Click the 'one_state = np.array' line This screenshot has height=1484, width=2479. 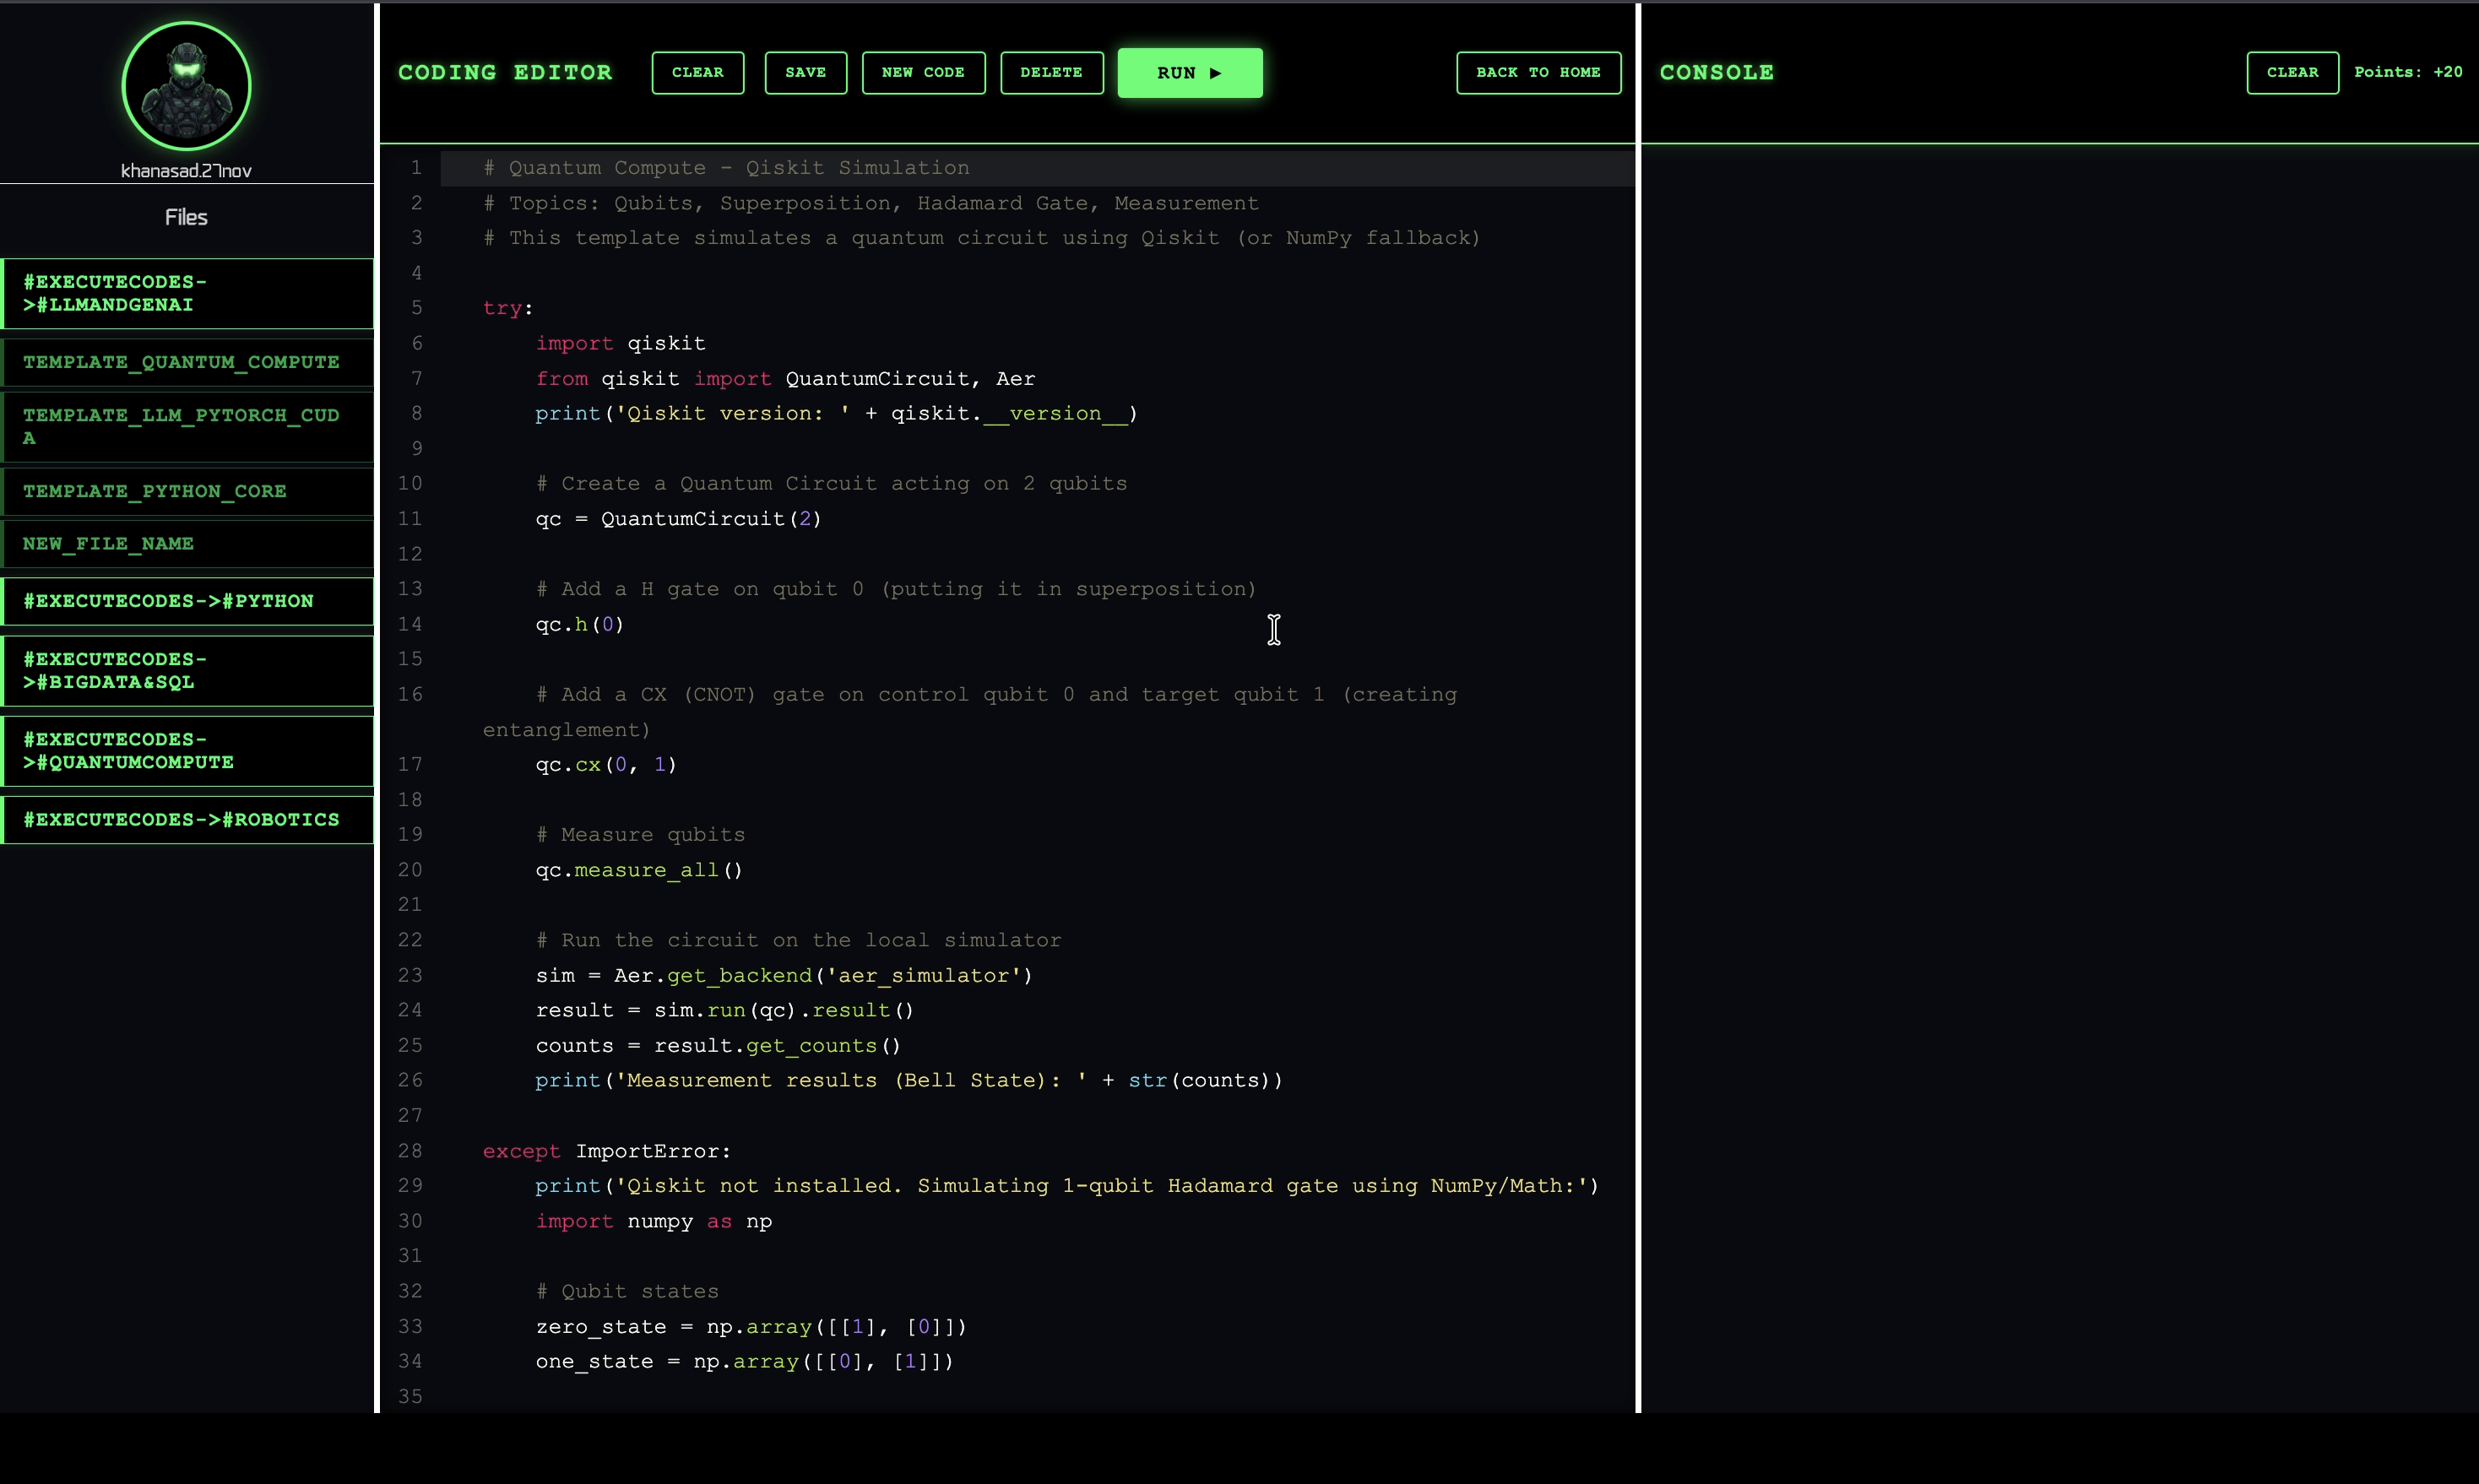745,1361
